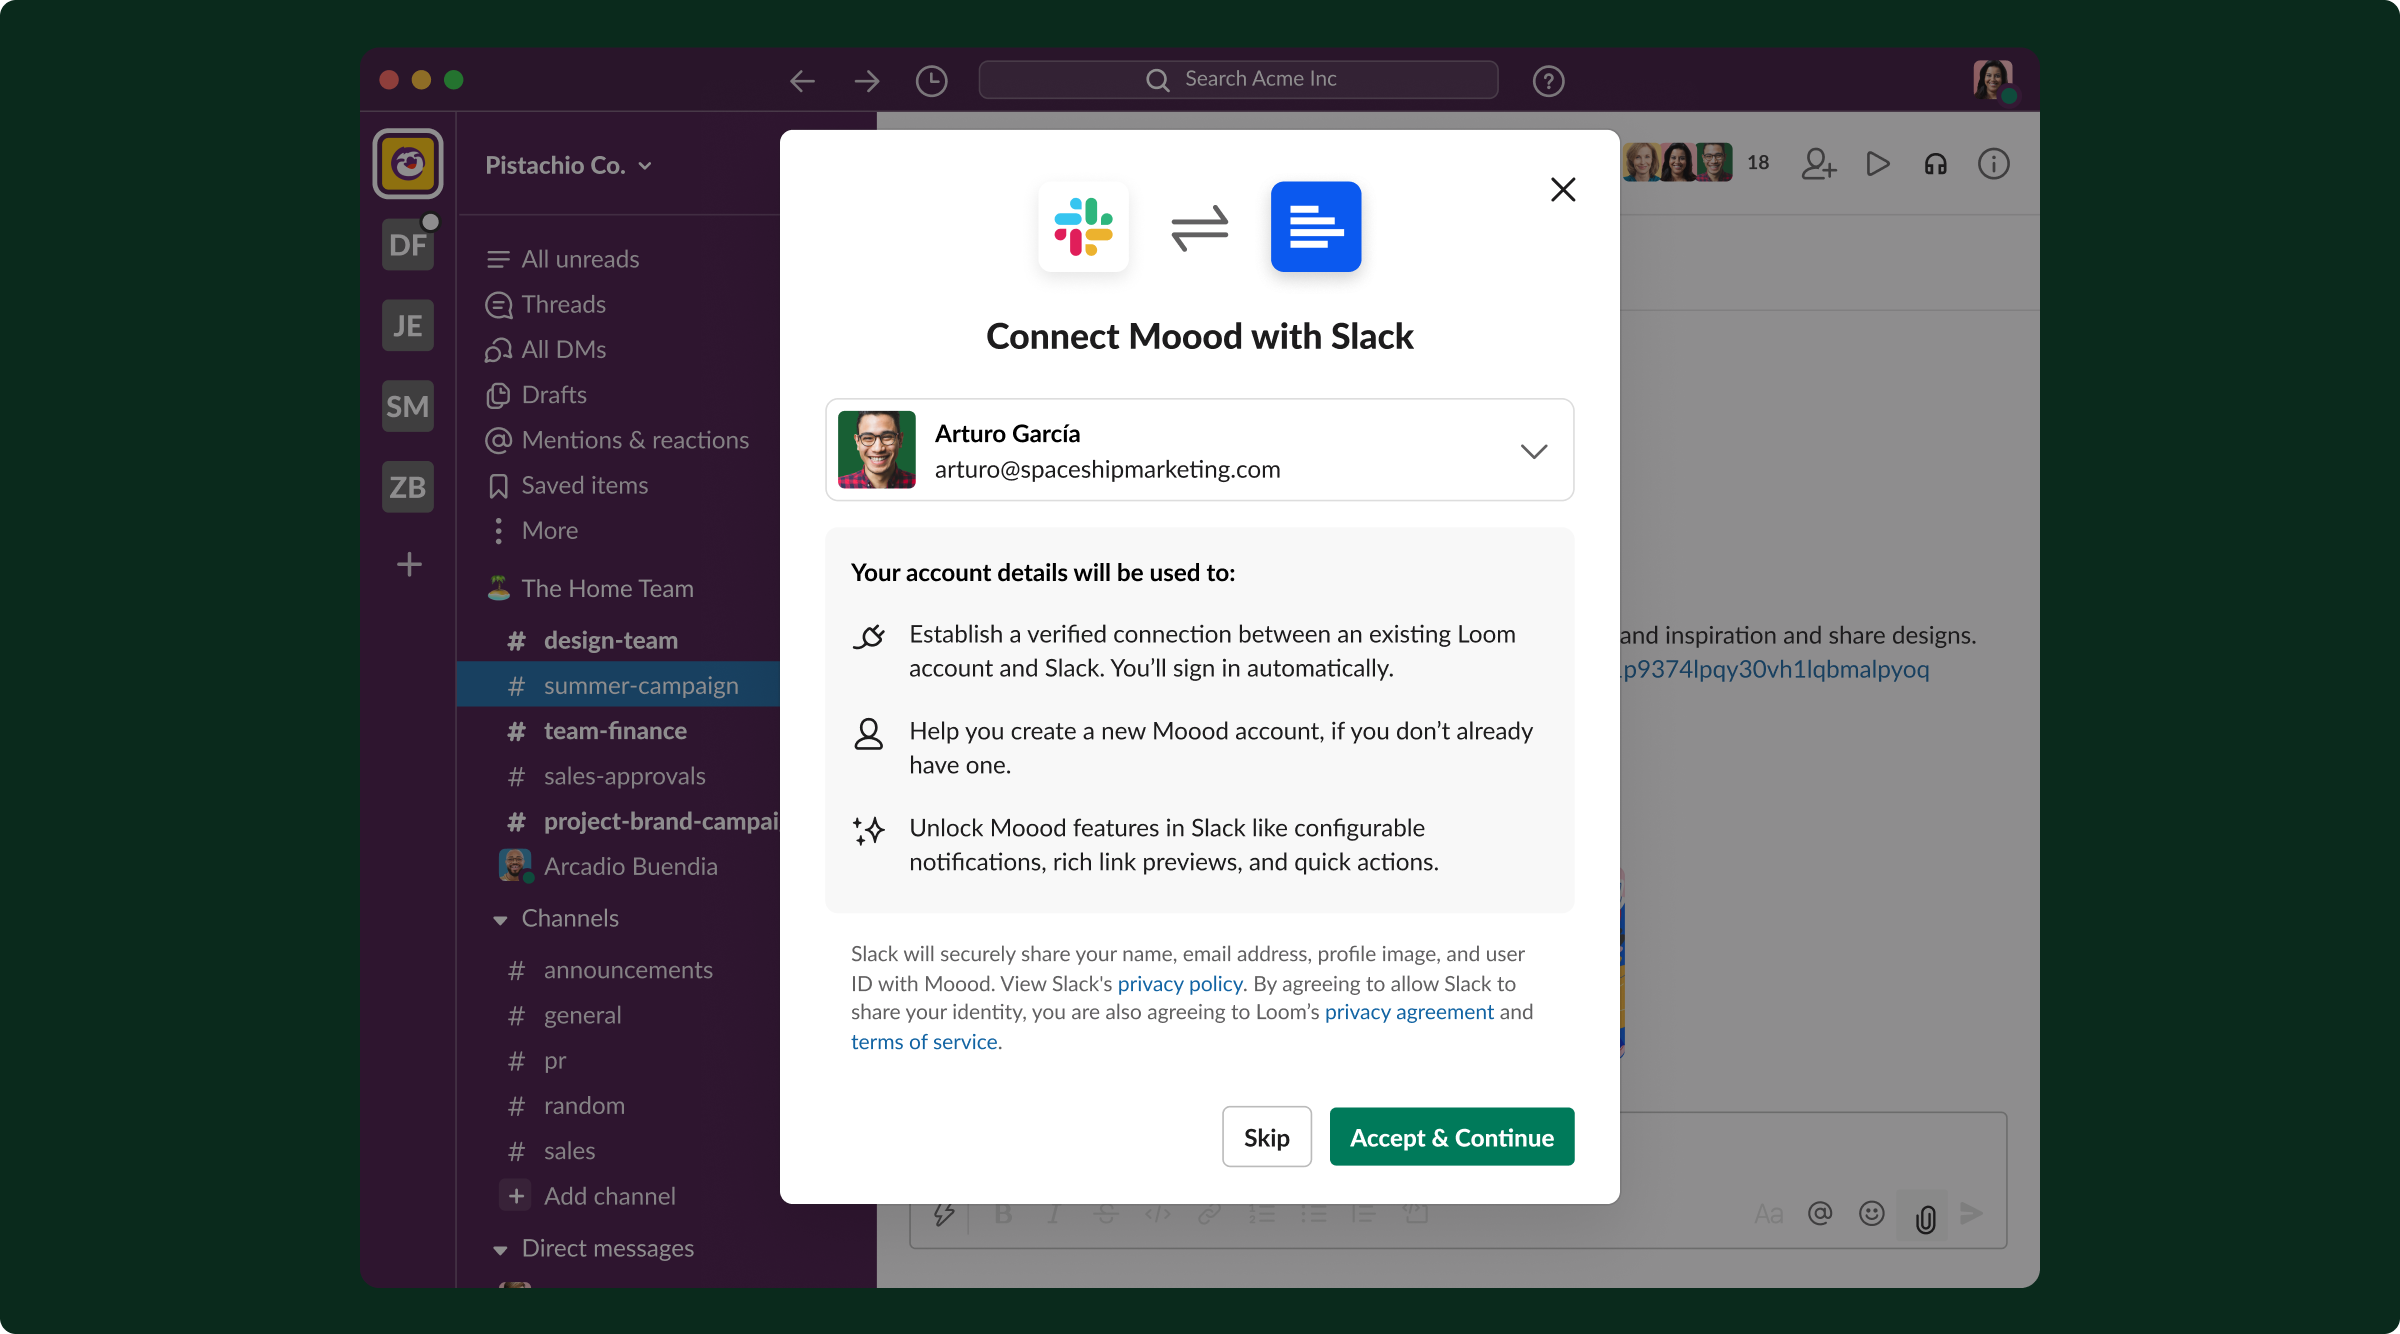The height and width of the screenshot is (1334, 2400).
Task: Click the member avatars showing 18
Action: [x=1697, y=162]
